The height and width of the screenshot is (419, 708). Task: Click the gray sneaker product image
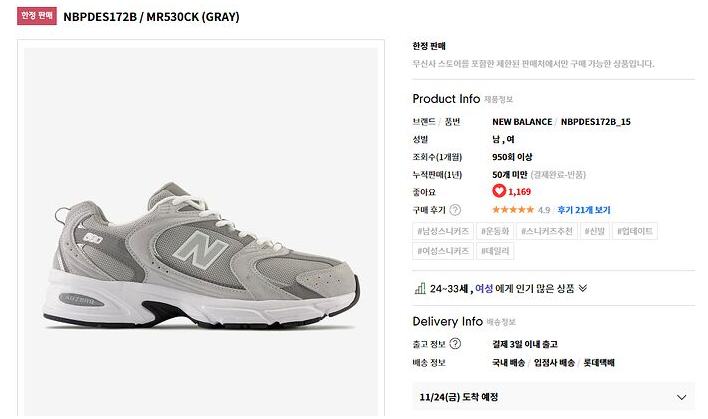tap(200, 255)
